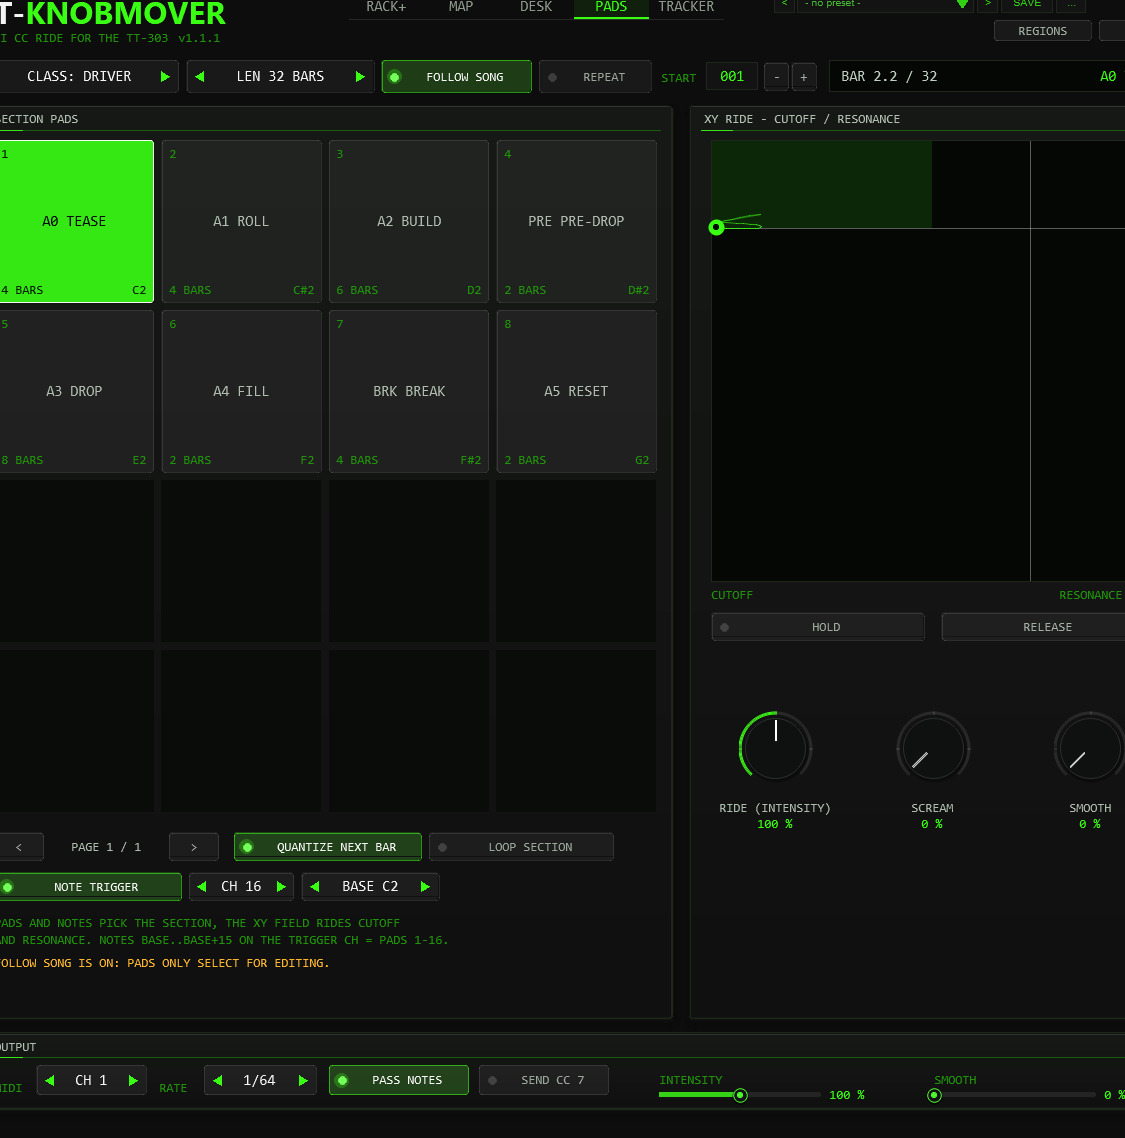
Task: Enable LOOP SECTION
Action: [521, 847]
